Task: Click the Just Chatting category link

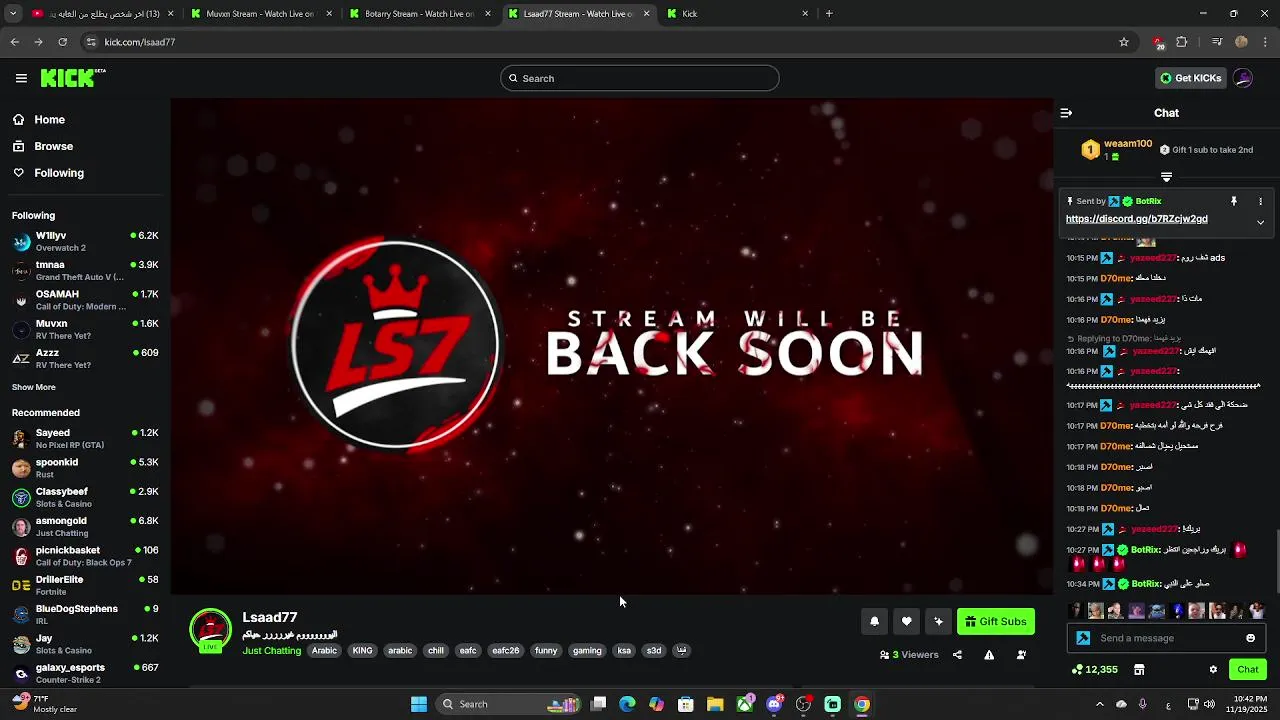Action: coord(271,651)
